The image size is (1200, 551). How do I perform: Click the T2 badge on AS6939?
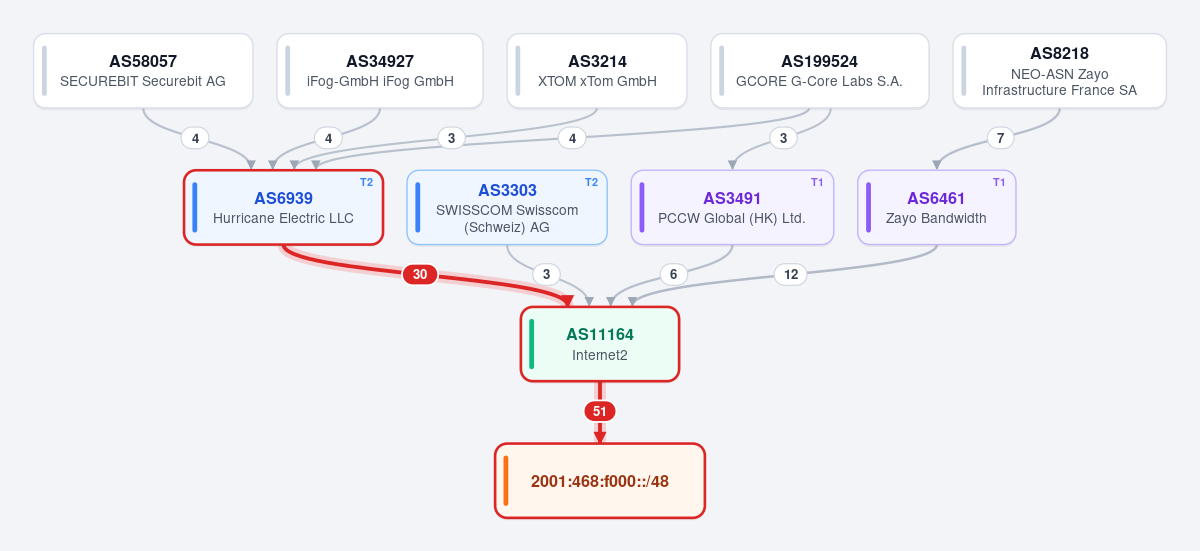[366, 182]
